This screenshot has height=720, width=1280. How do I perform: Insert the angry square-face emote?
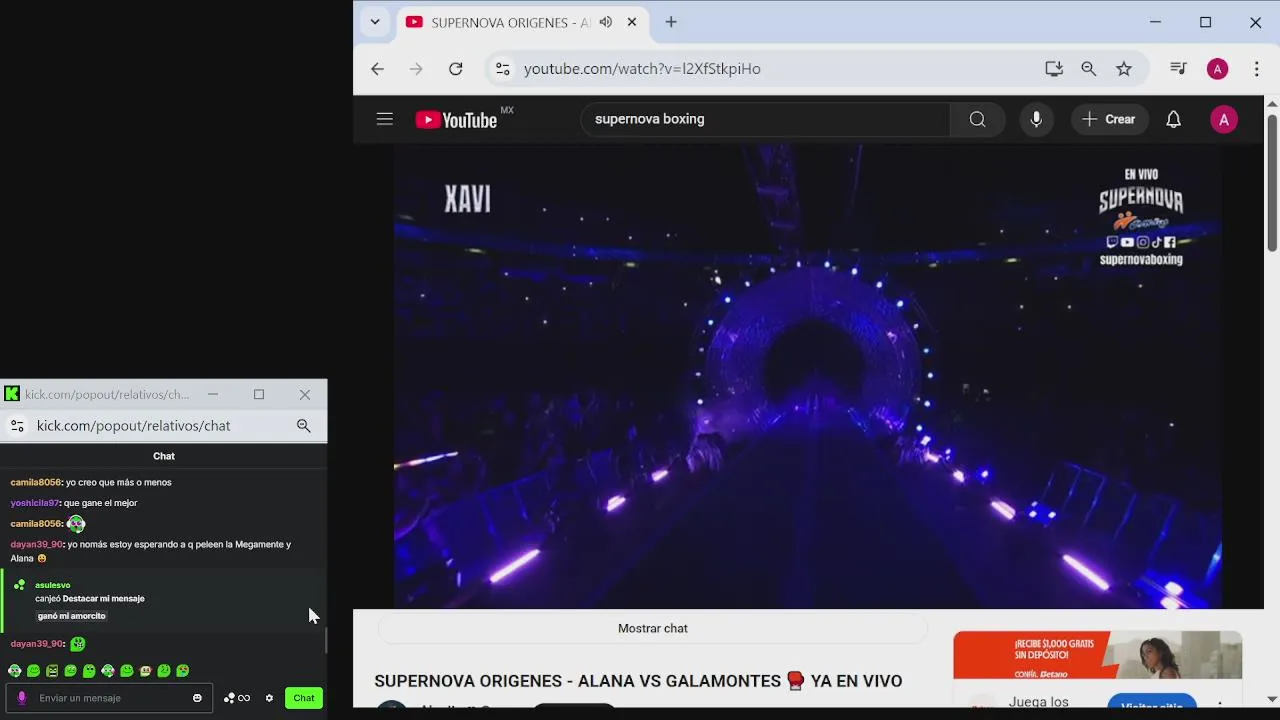pyautogui.click(x=52, y=671)
